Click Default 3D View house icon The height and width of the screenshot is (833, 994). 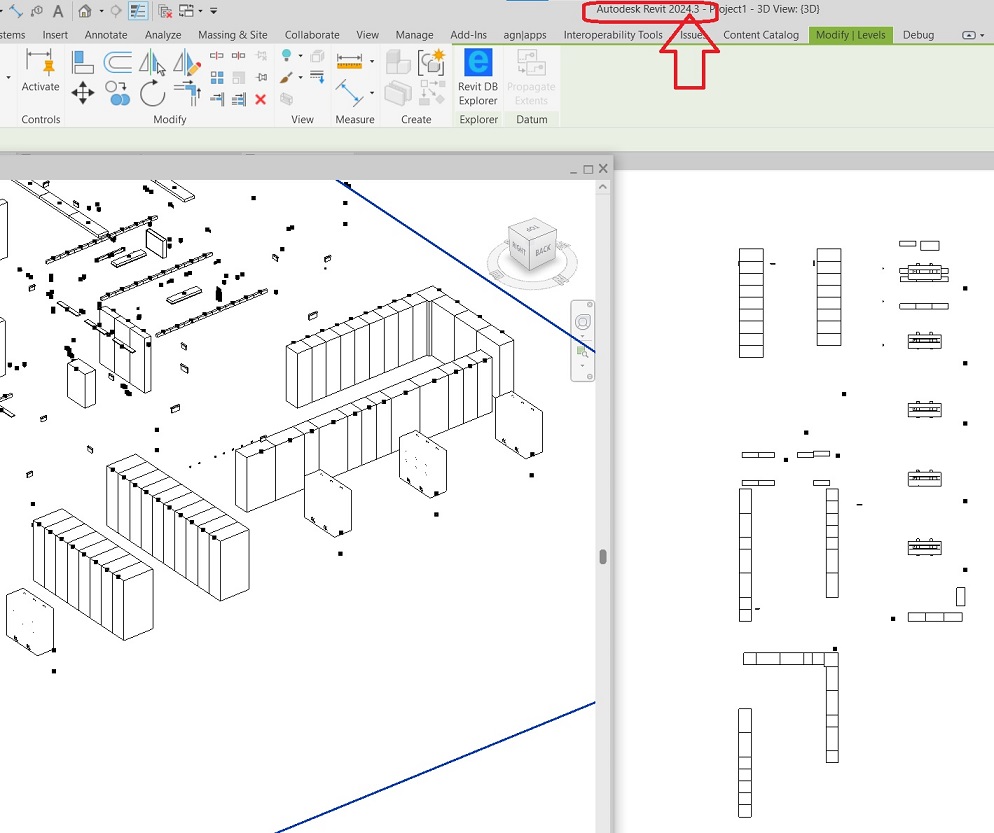pos(85,11)
